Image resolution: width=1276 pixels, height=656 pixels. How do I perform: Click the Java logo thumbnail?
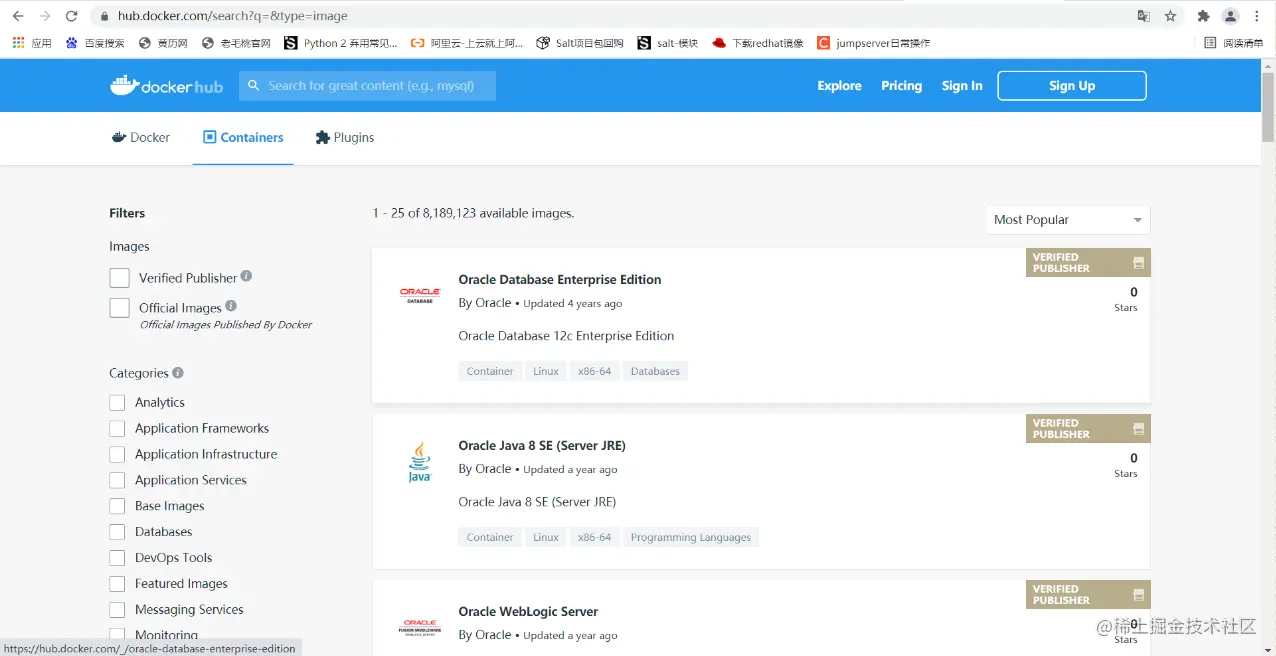pos(420,462)
